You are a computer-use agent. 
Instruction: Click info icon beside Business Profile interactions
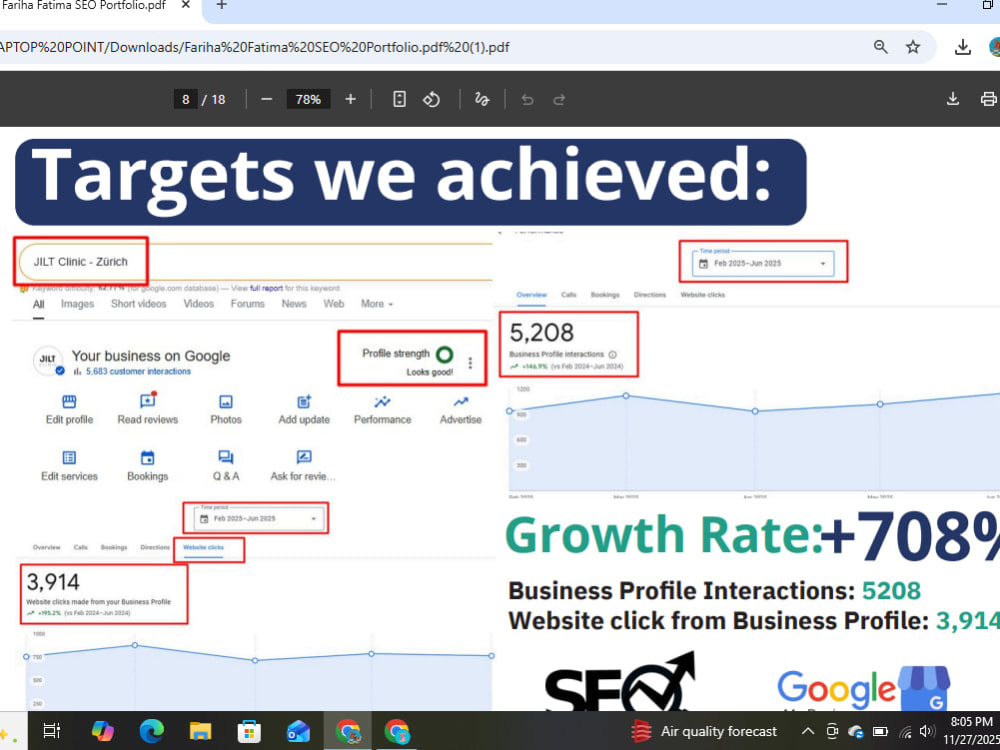coord(612,355)
